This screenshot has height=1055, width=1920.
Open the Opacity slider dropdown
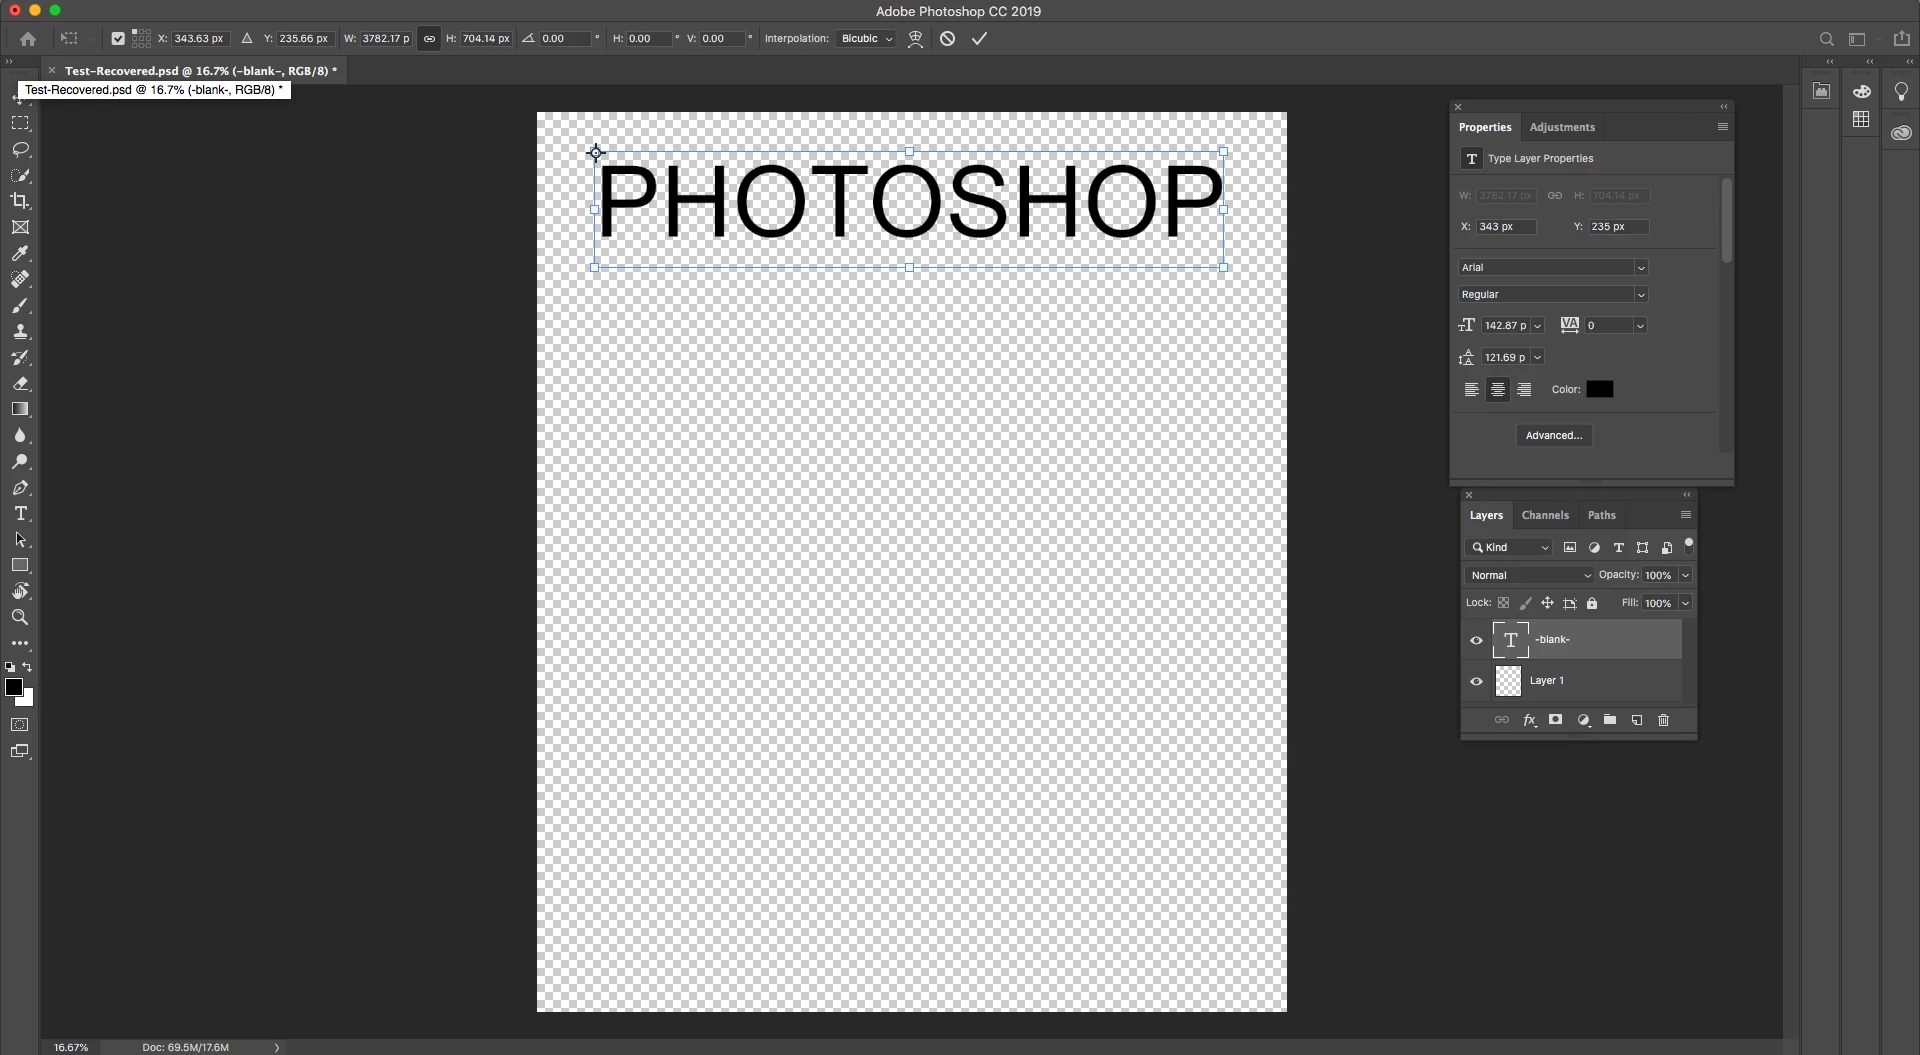coord(1685,576)
